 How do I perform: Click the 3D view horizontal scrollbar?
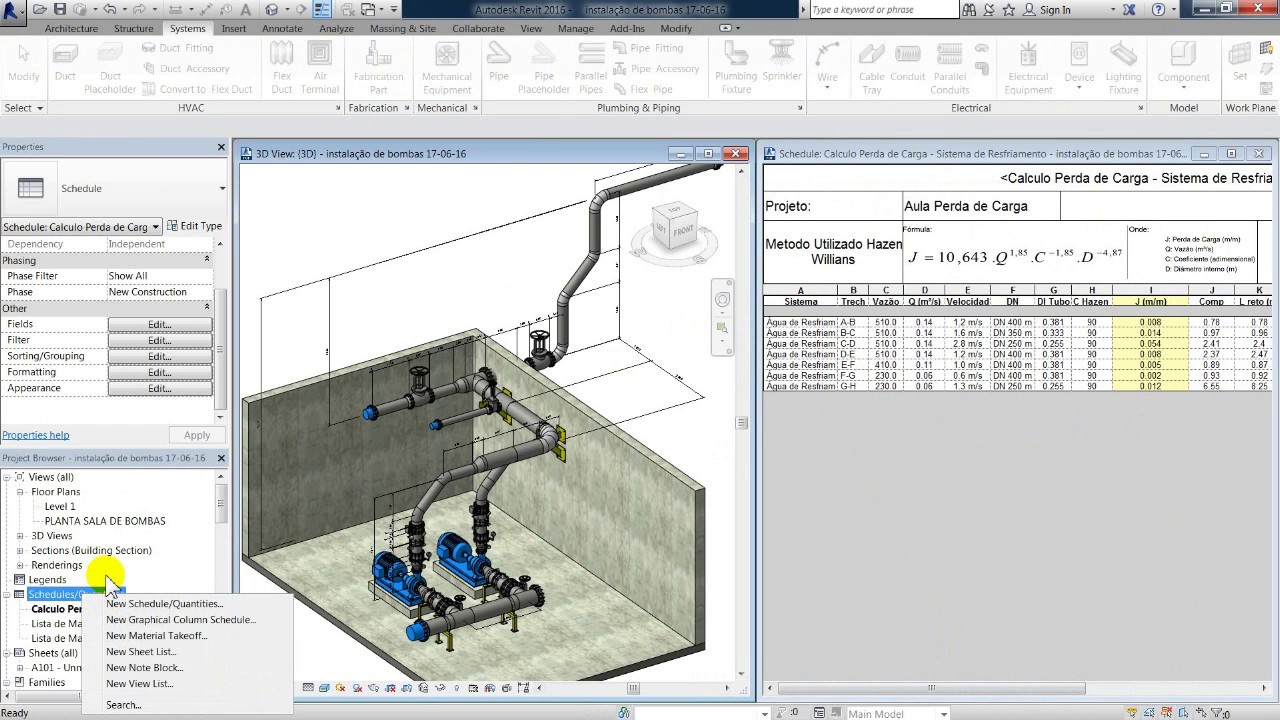pos(632,688)
